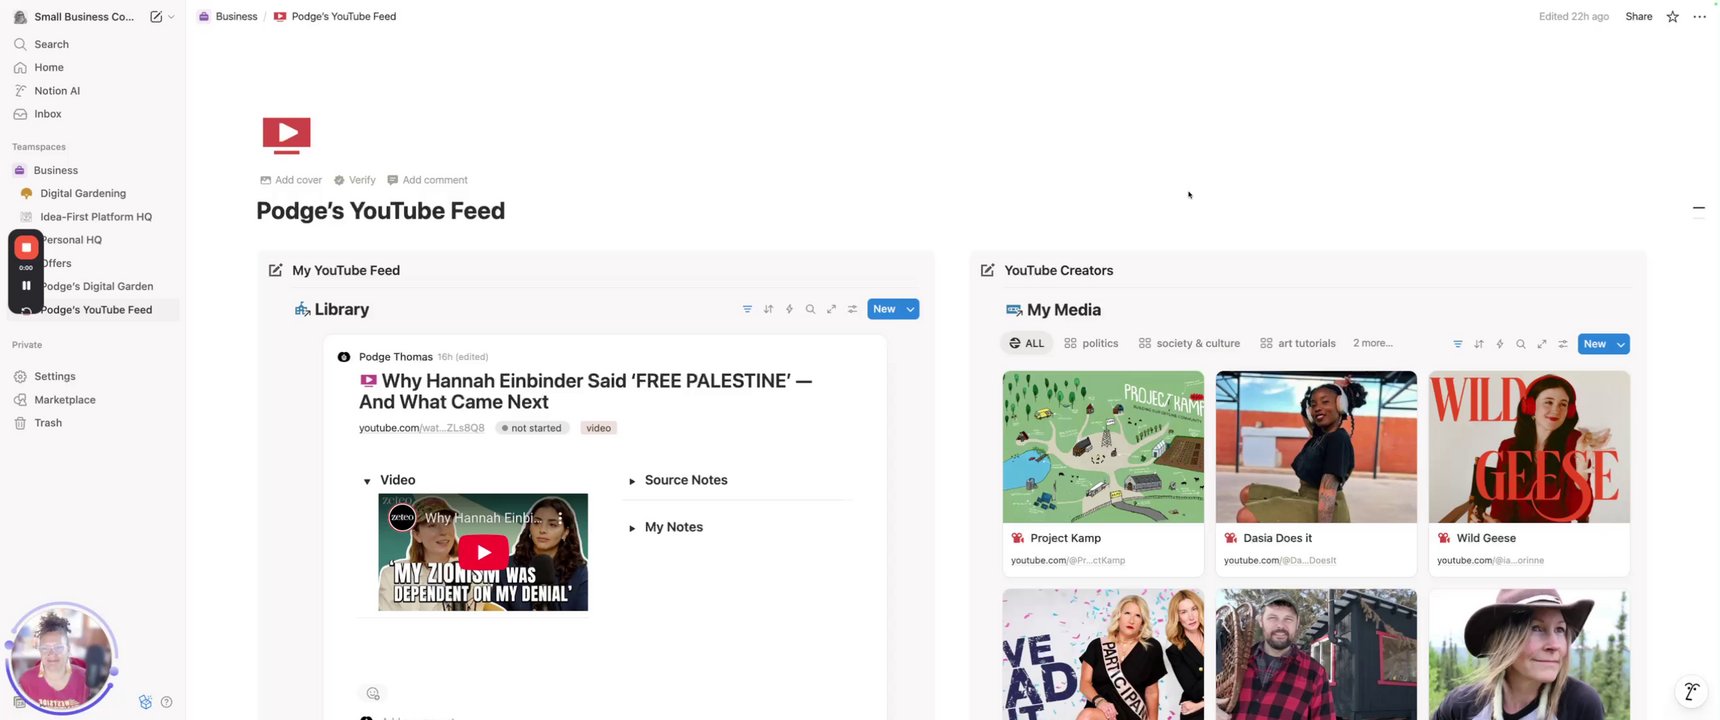The width and height of the screenshot is (1720, 720).
Task: Open embedded video three-dot options
Action: 560,518
